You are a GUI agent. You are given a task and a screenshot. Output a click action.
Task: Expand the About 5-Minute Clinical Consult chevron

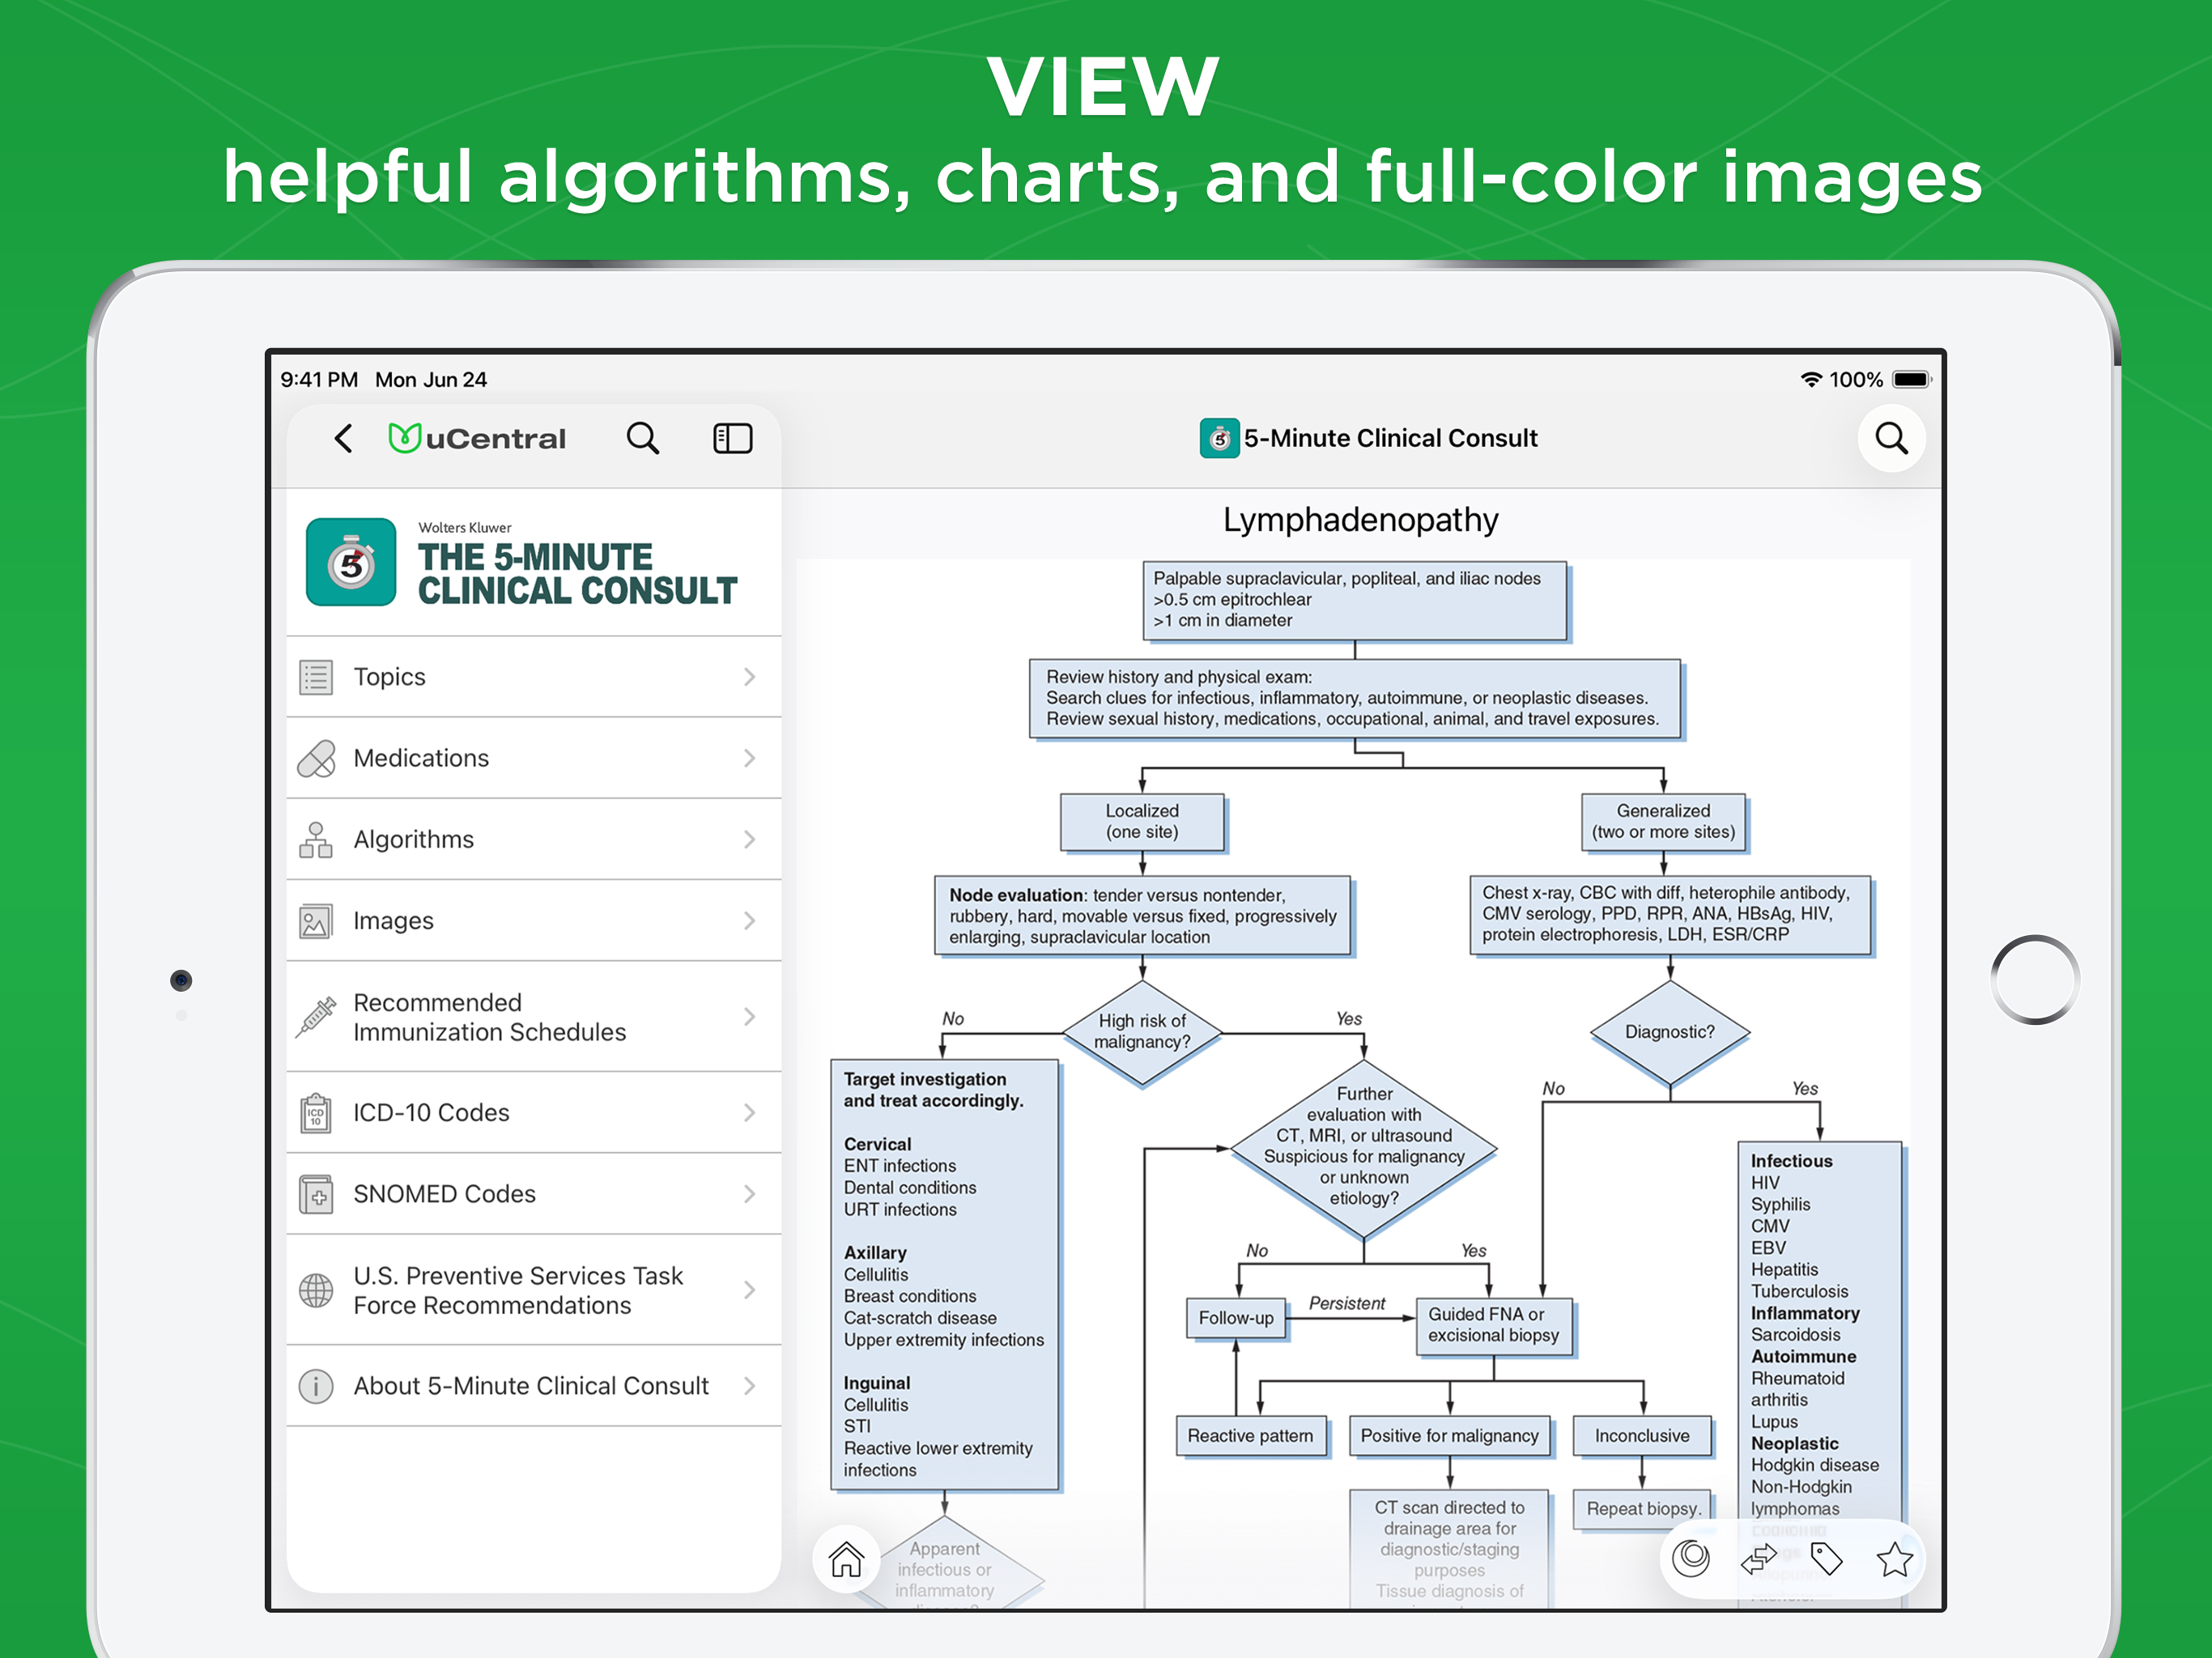click(x=749, y=1386)
